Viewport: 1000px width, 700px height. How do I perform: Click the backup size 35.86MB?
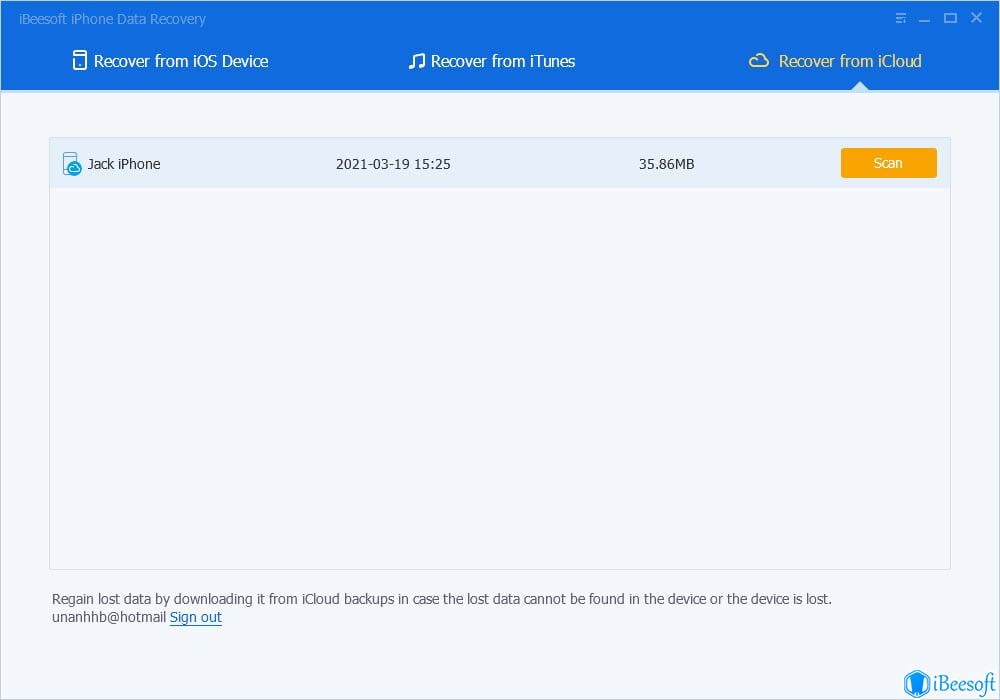point(666,164)
